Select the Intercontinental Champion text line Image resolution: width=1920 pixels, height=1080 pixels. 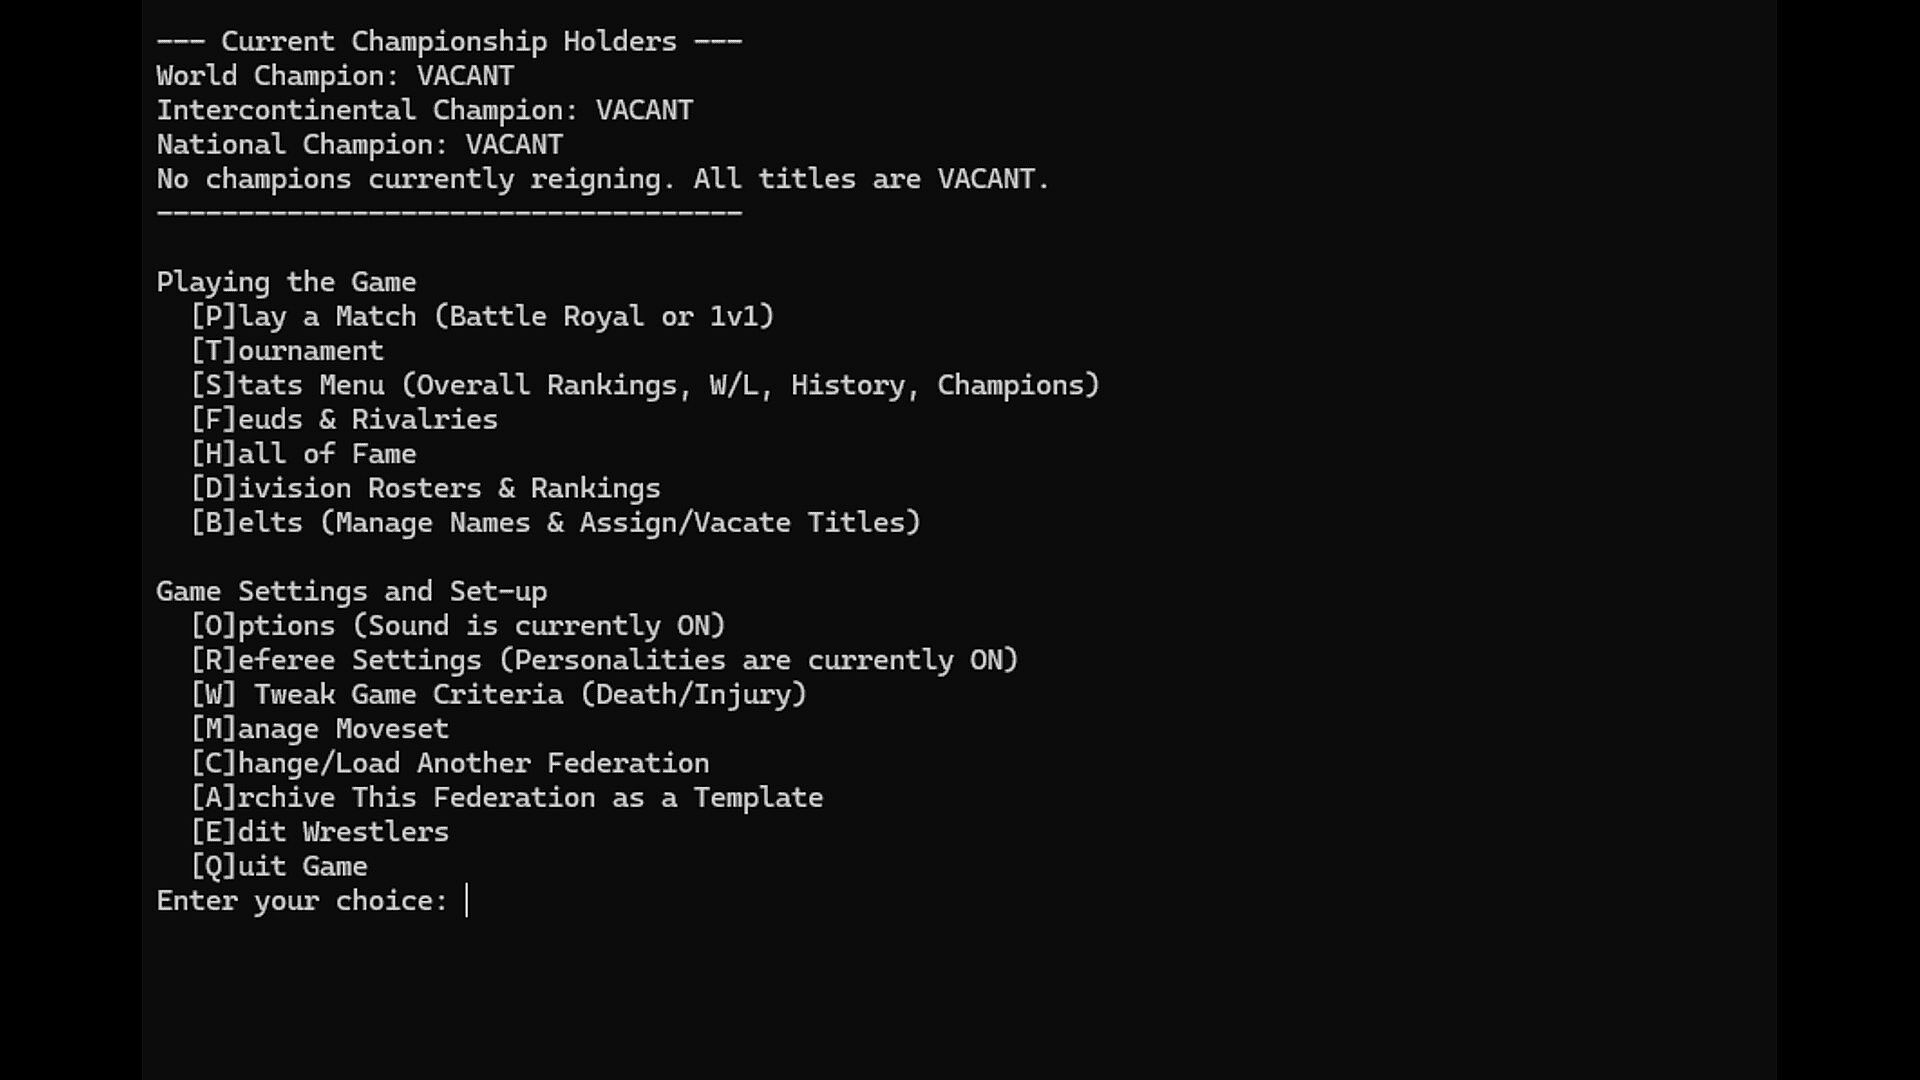click(424, 110)
